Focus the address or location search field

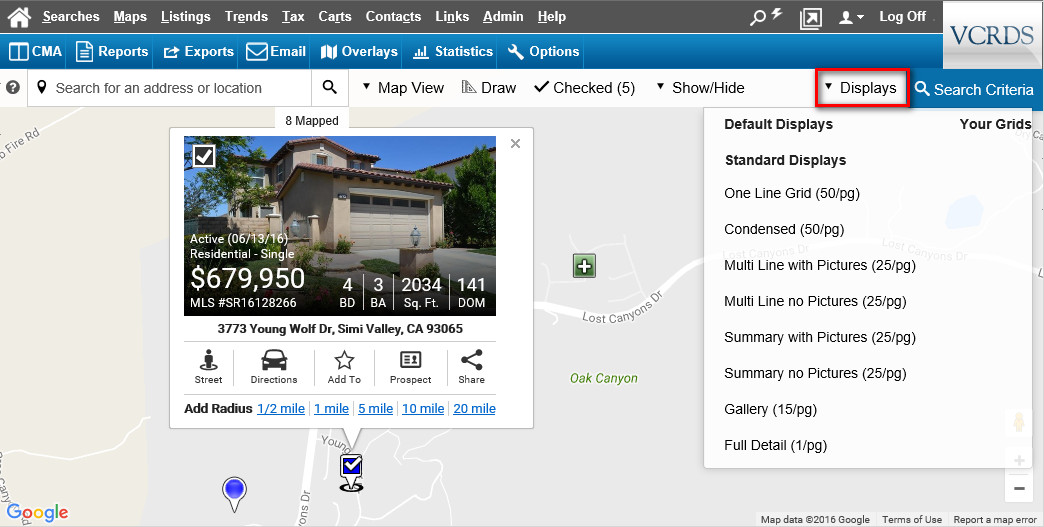point(170,88)
